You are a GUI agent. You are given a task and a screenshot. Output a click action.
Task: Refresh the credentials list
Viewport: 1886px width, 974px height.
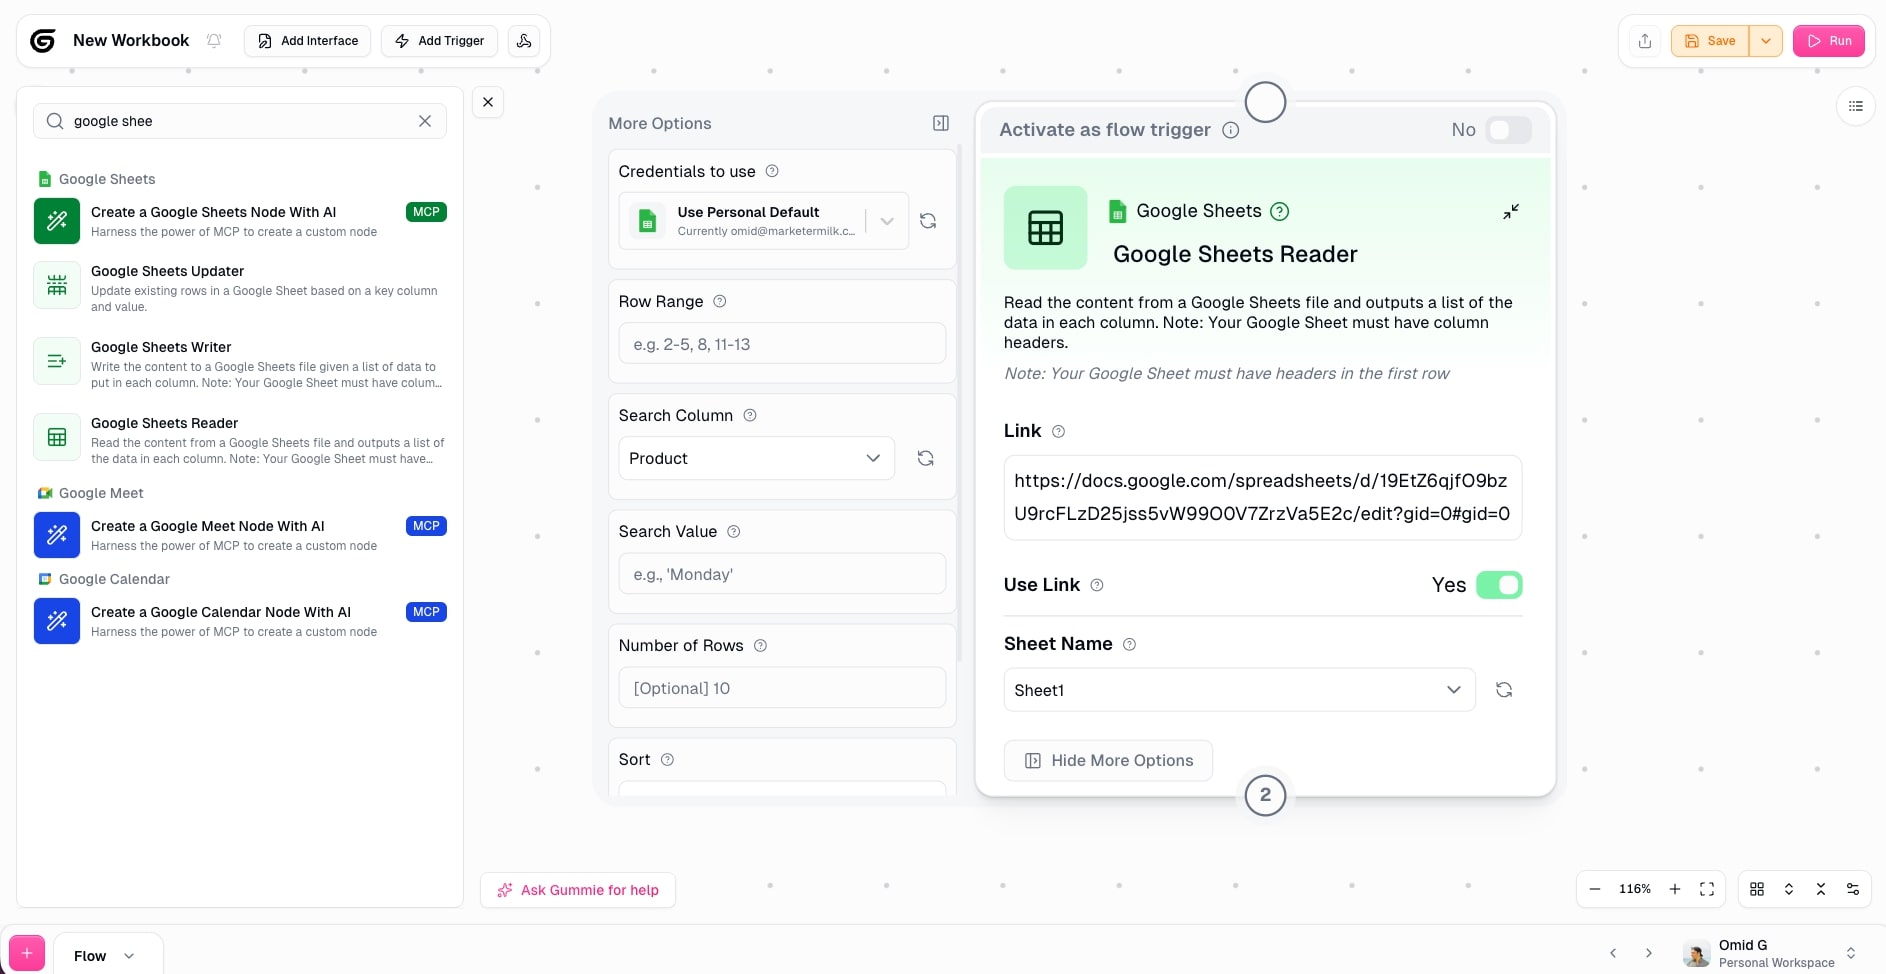point(928,221)
